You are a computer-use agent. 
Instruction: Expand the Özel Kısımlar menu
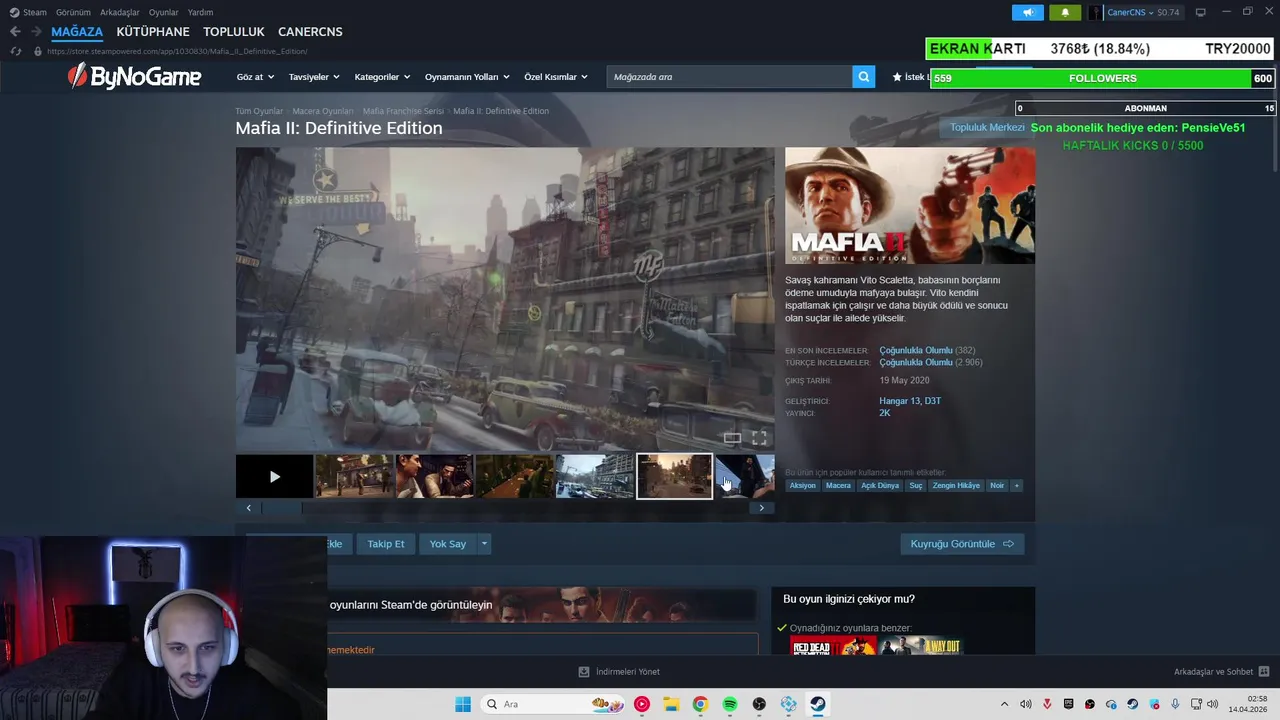pos(556,77)
